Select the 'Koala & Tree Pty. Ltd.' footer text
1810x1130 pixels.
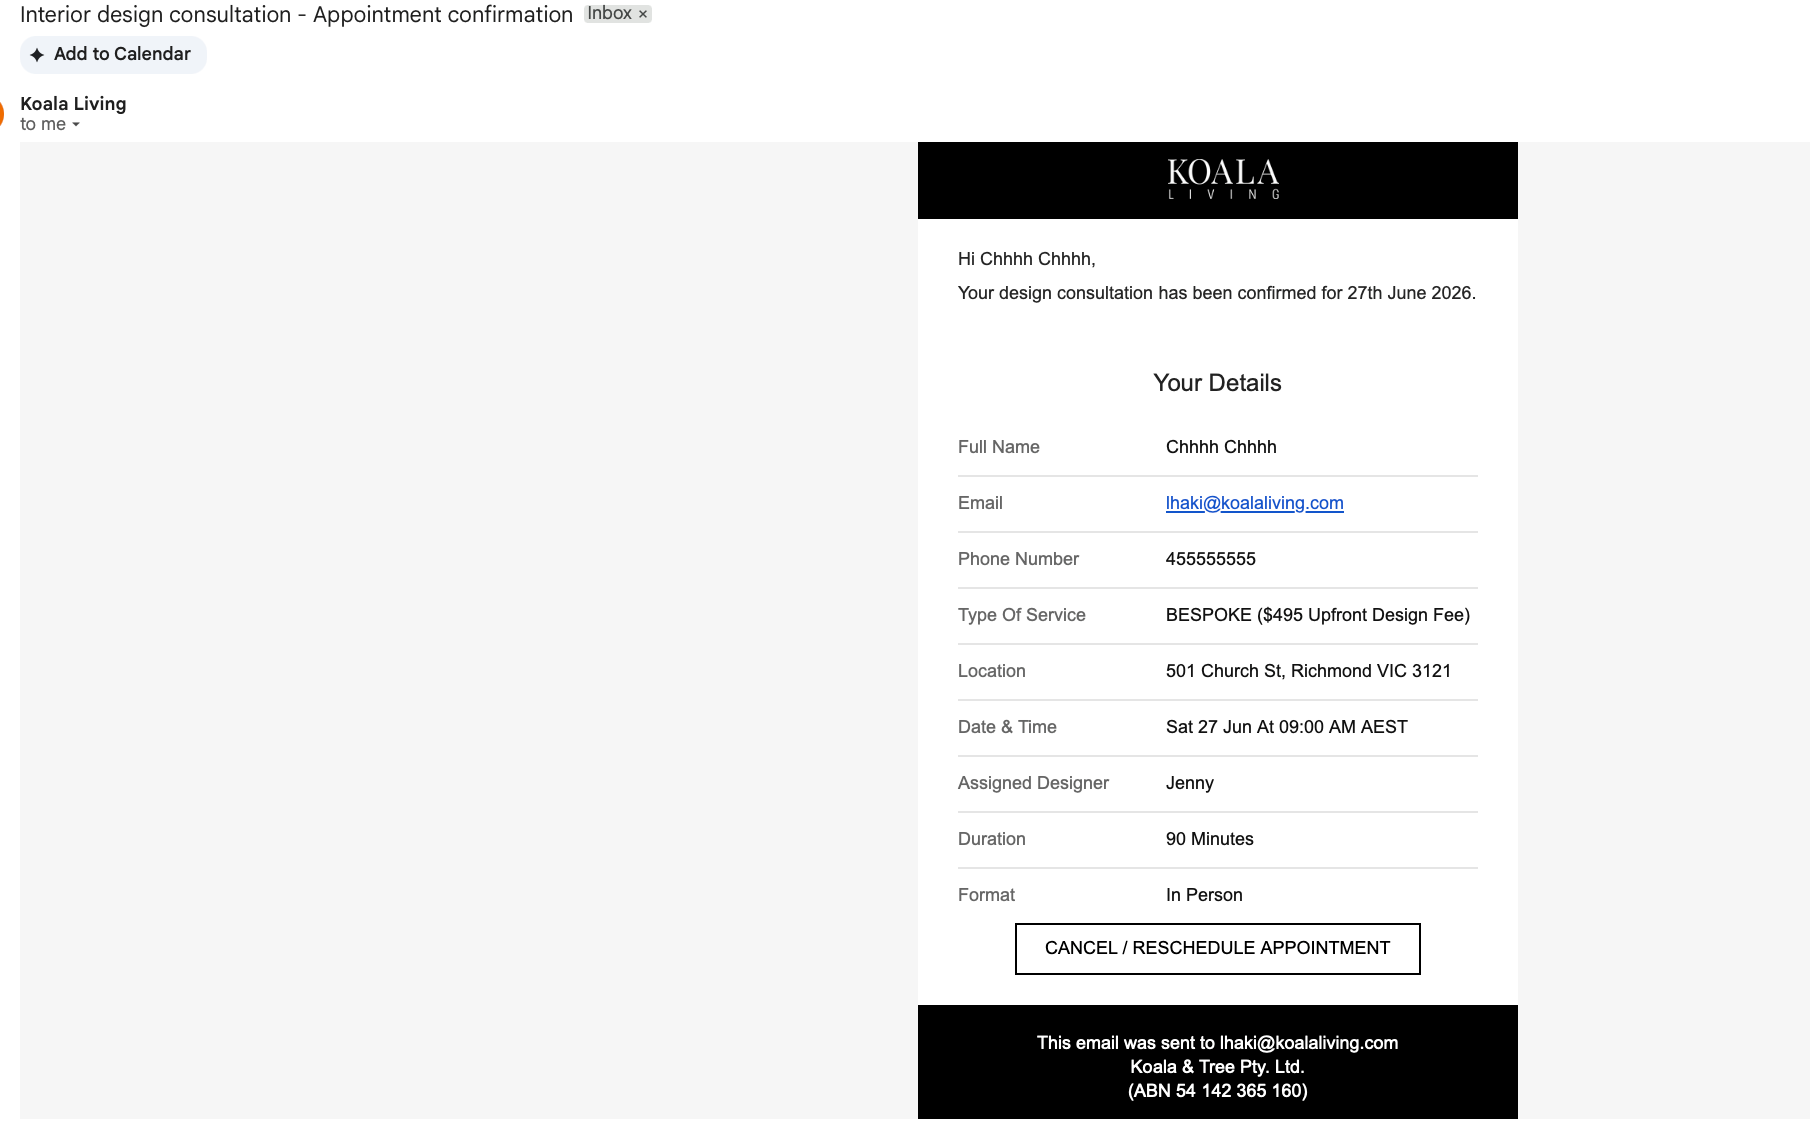coord(1217,1067)
